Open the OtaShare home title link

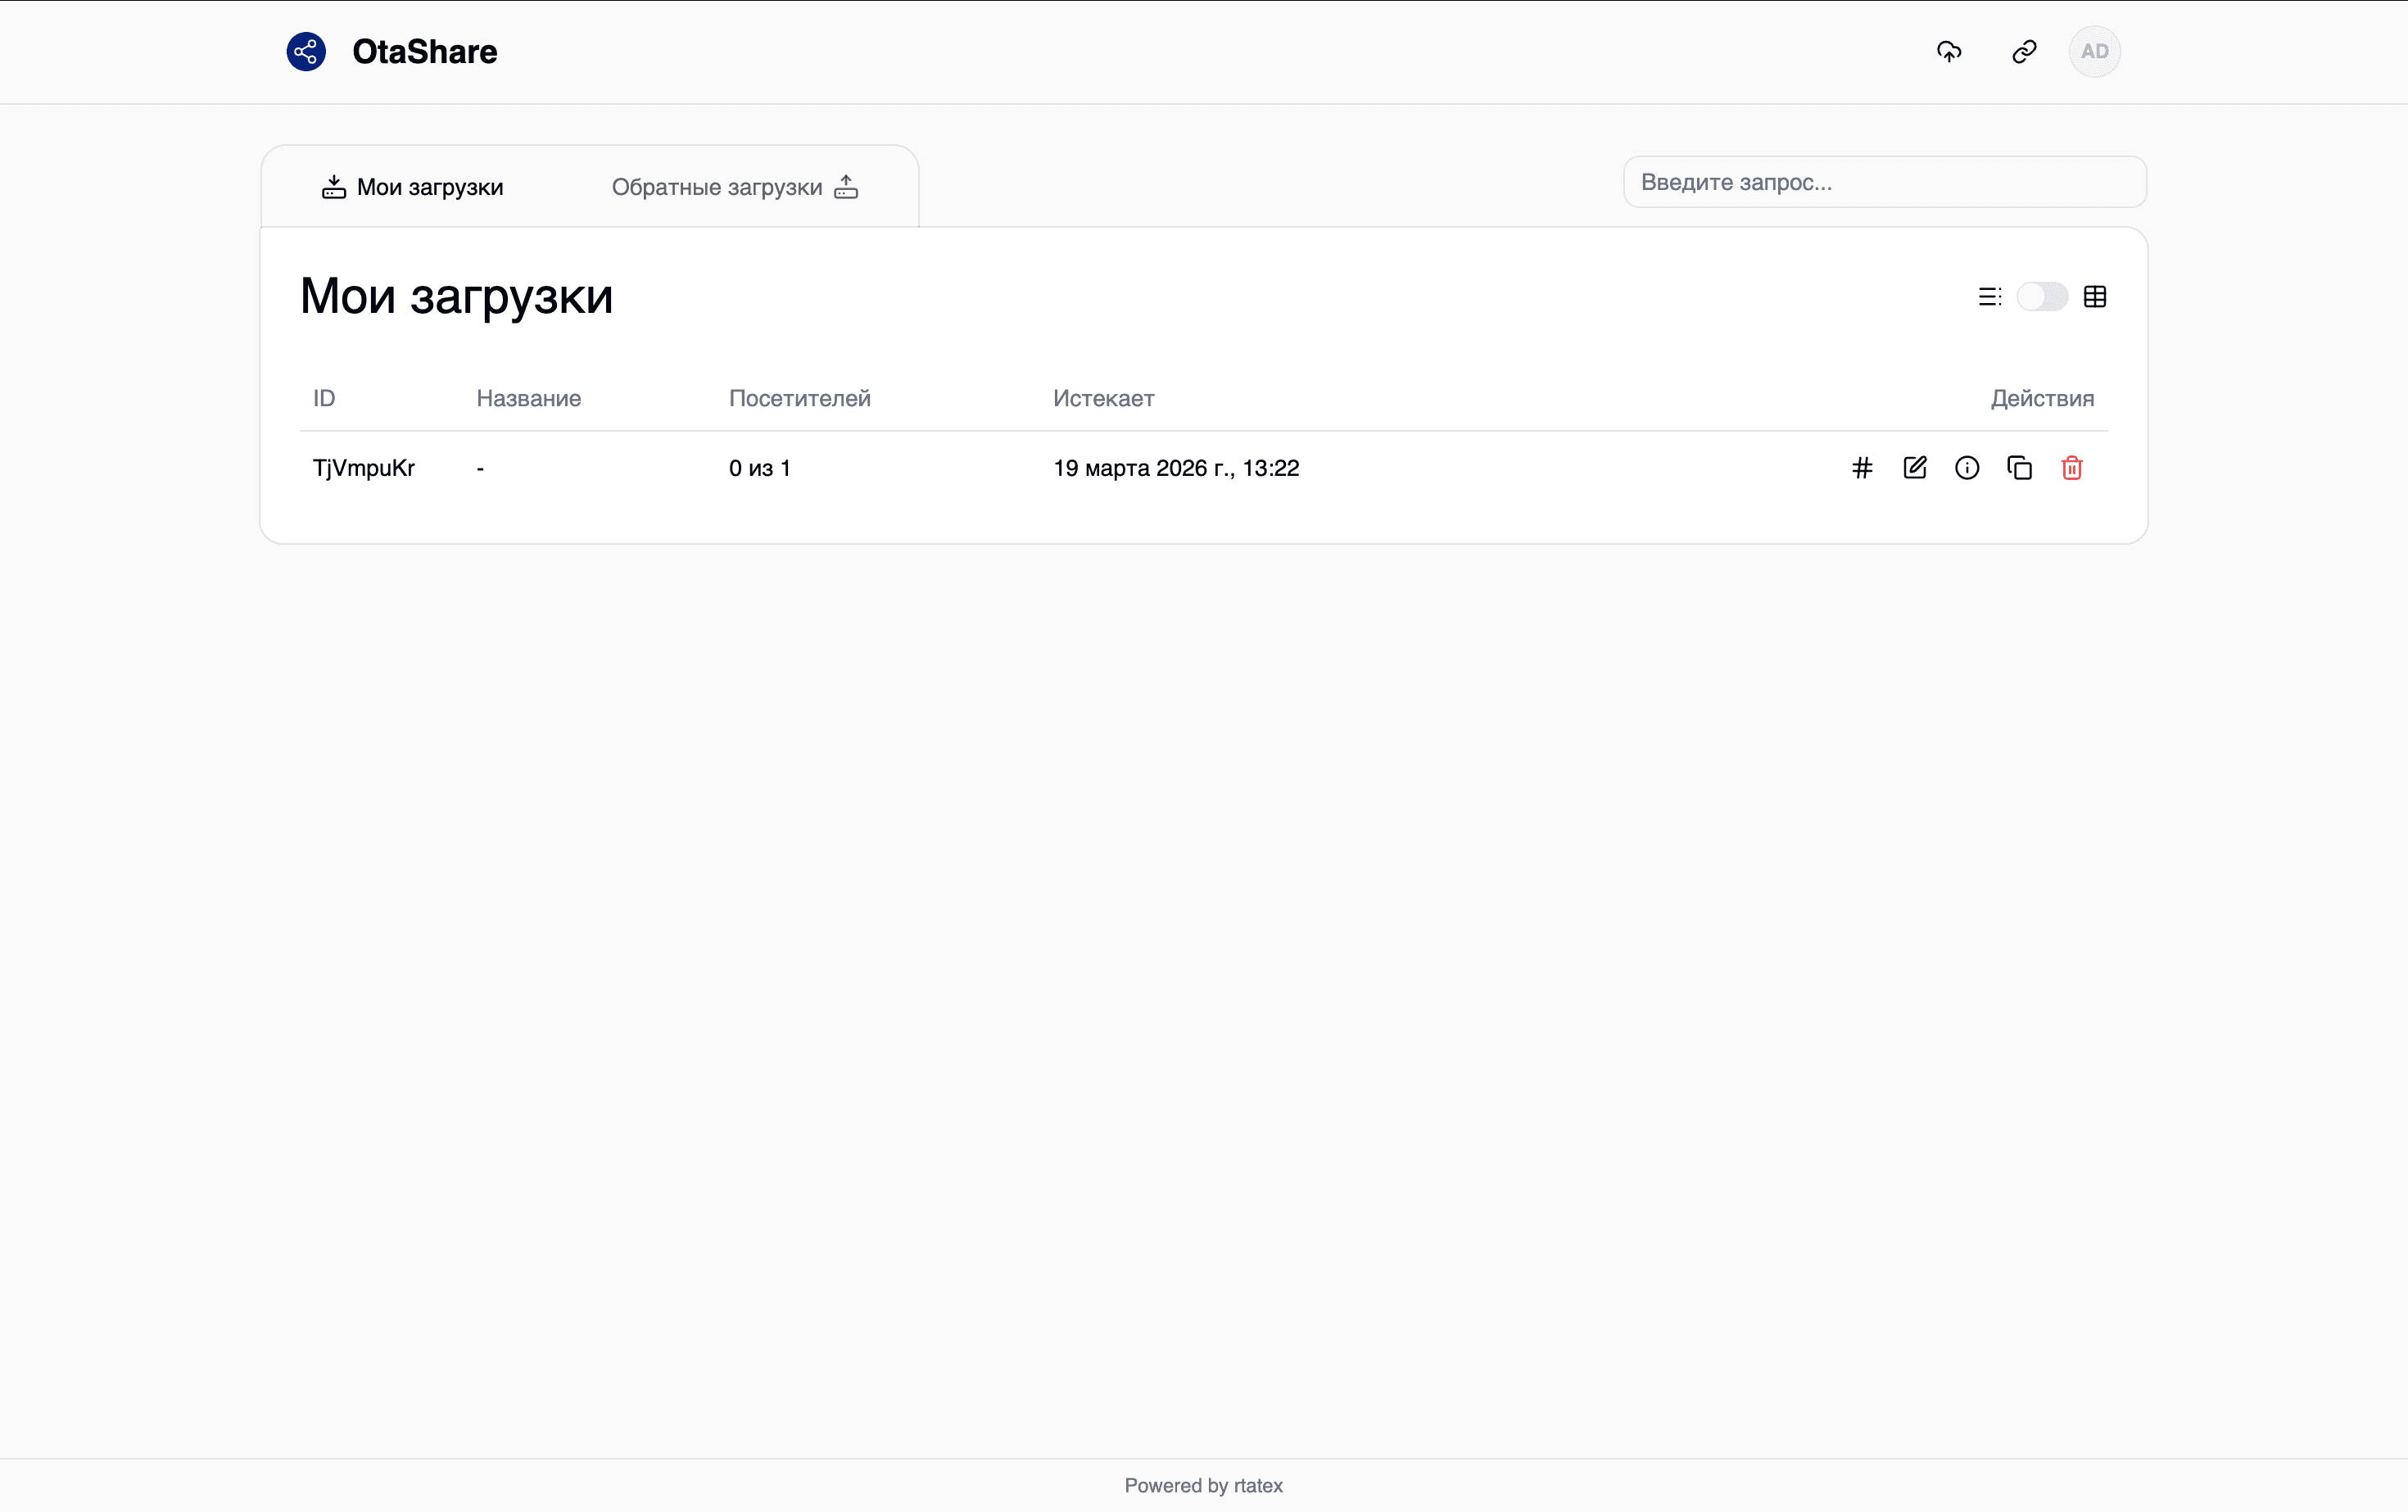pyautogui.click(x=424, y=52)
